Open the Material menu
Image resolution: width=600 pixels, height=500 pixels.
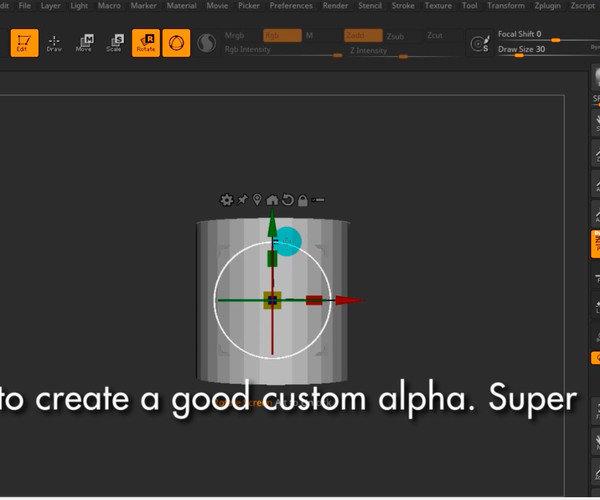(x=181, y=6)
